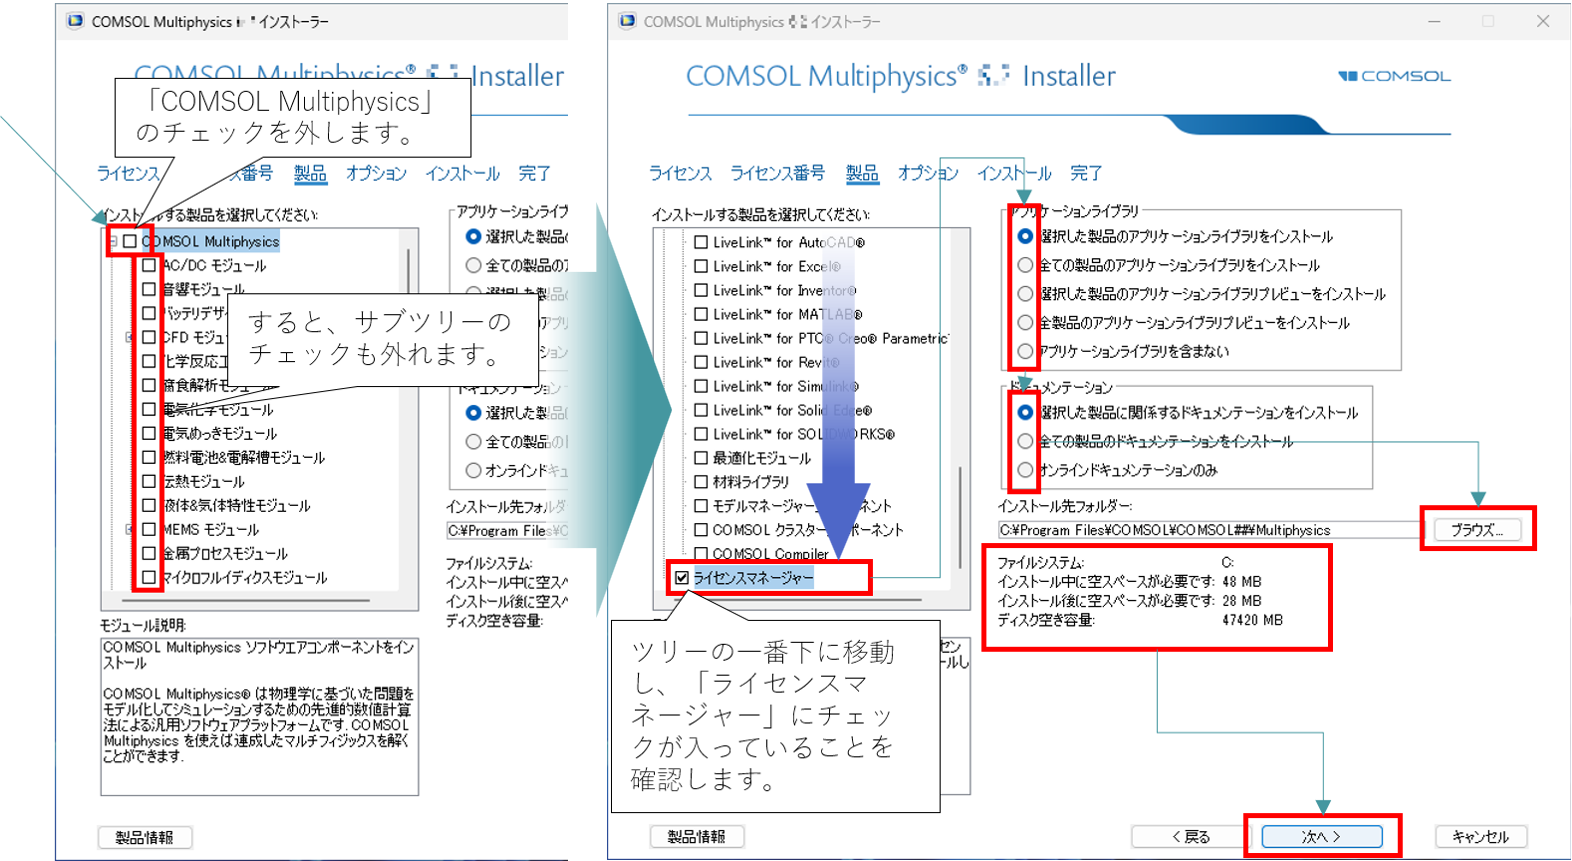
Task: Toggle the 金属プロセスモジュール checkbox
Action: coord(149,554)
